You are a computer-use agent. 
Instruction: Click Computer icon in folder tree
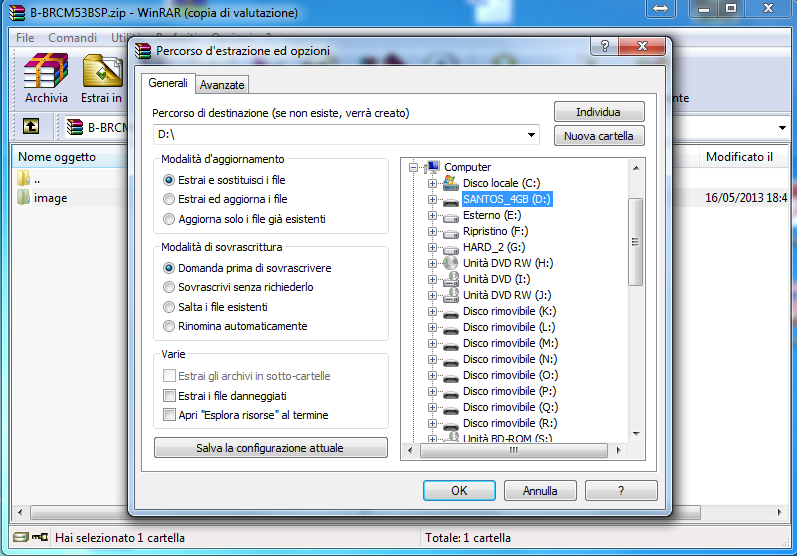pos(432,167)
